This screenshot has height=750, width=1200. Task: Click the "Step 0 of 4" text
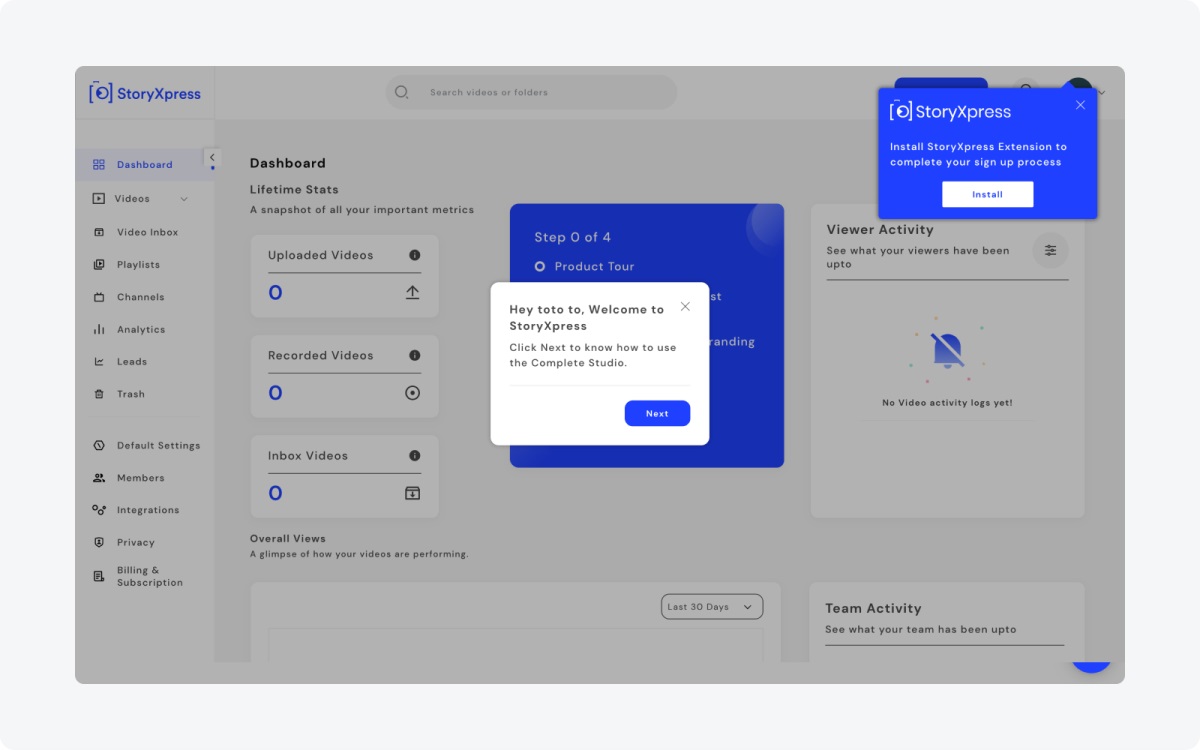[572, 237]
